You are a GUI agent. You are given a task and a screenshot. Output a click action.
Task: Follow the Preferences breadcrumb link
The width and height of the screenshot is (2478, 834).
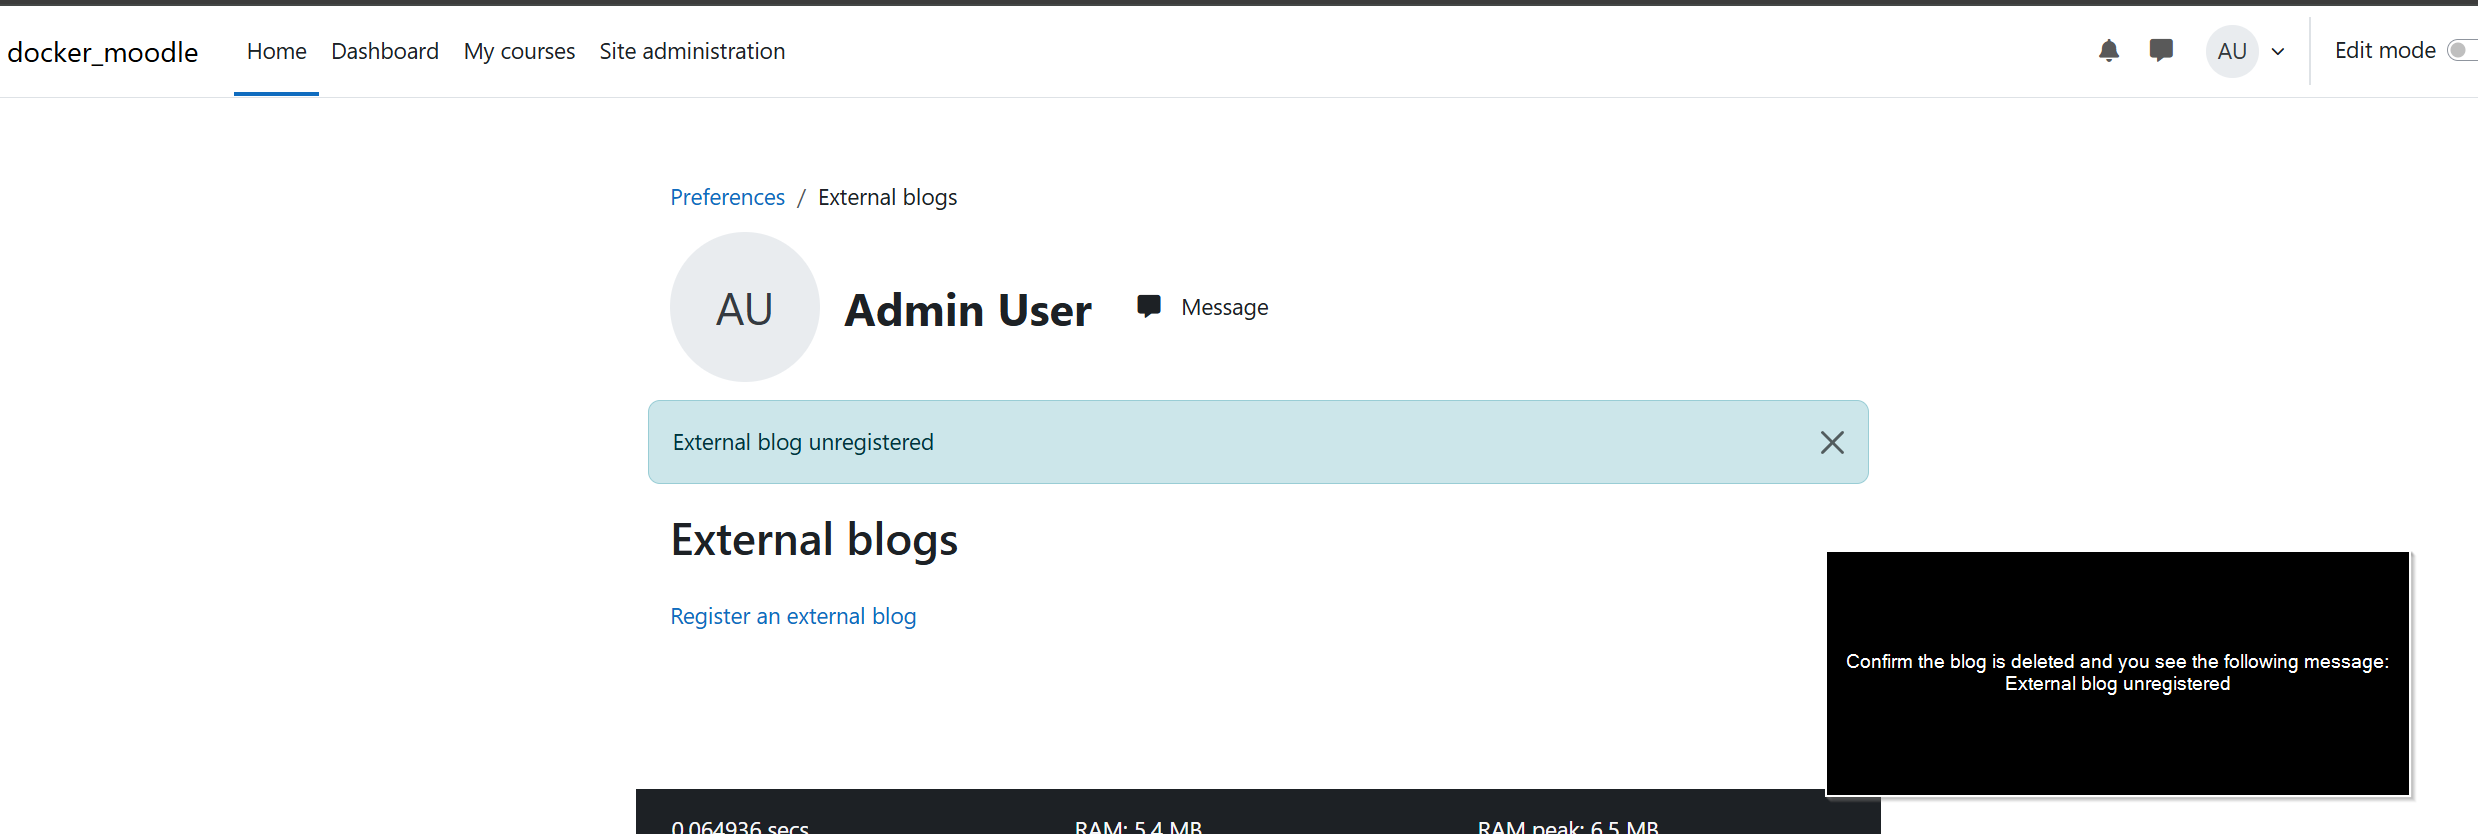pos(727,197)
